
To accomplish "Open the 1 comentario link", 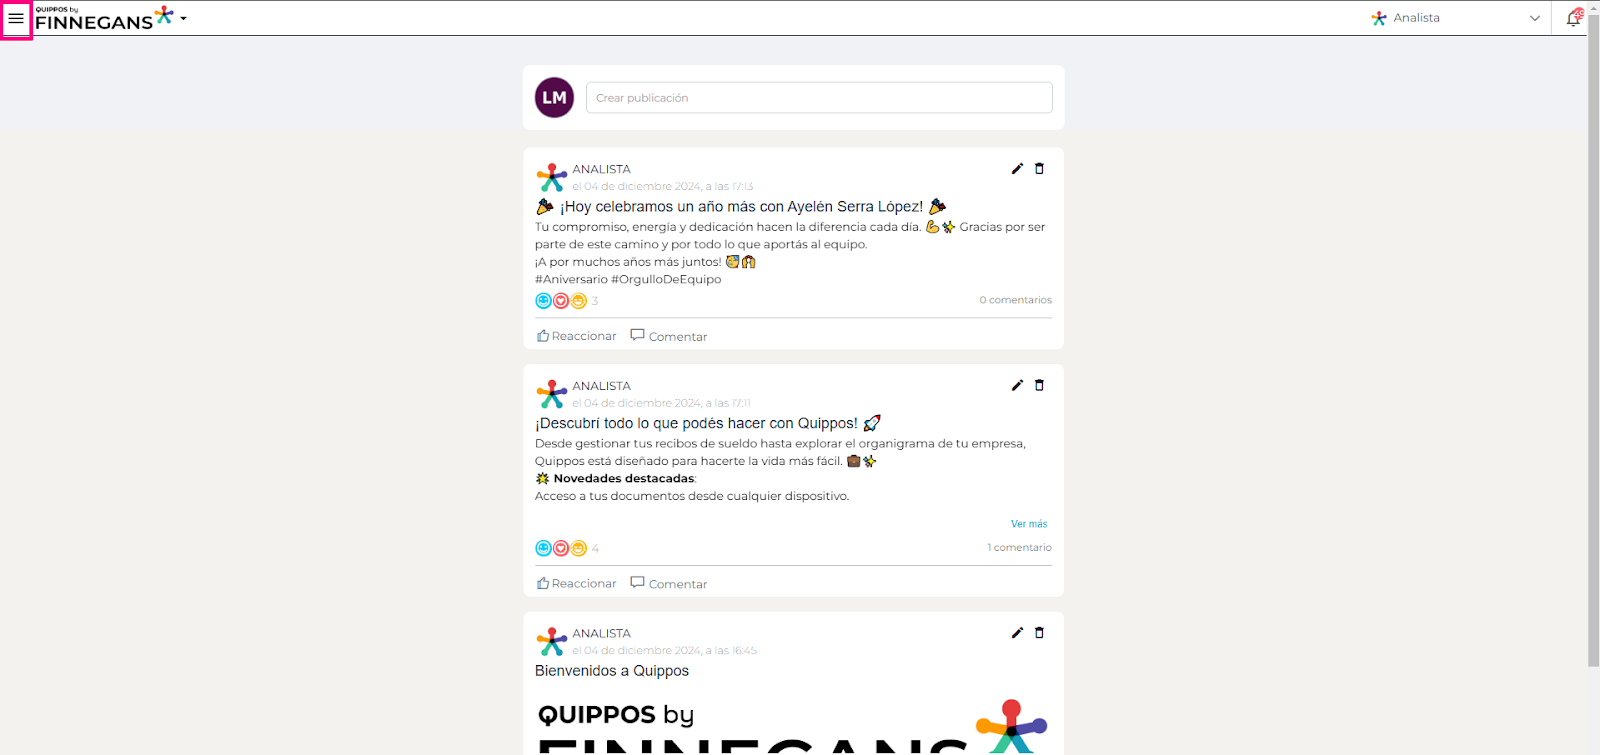I will coord(1019,548).
